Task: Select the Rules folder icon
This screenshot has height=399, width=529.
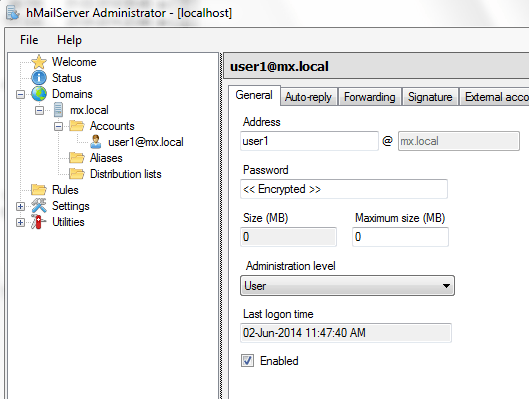Action: (x=39, y=190)
